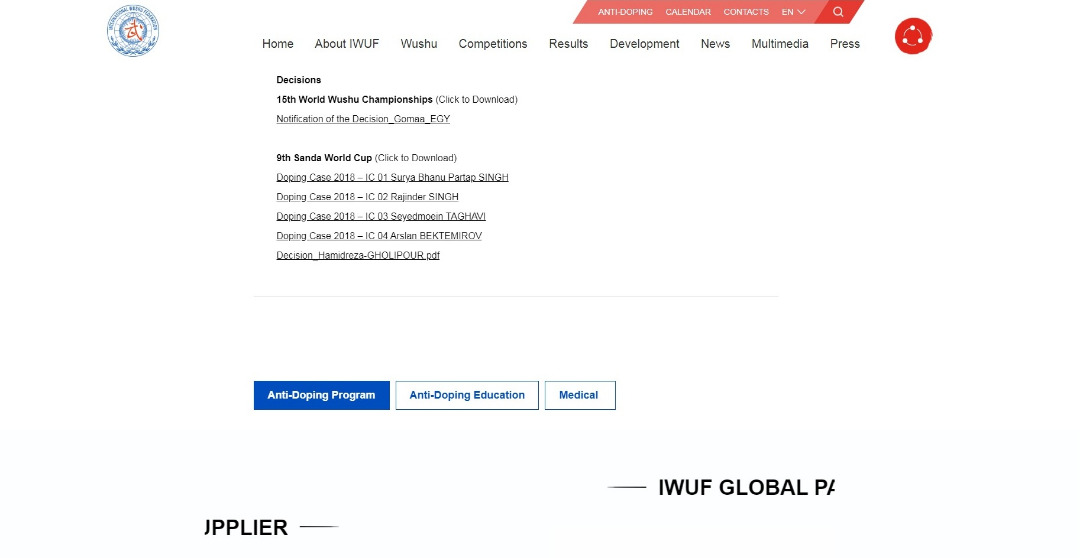Open Competitions menu item

coord(492,43)
